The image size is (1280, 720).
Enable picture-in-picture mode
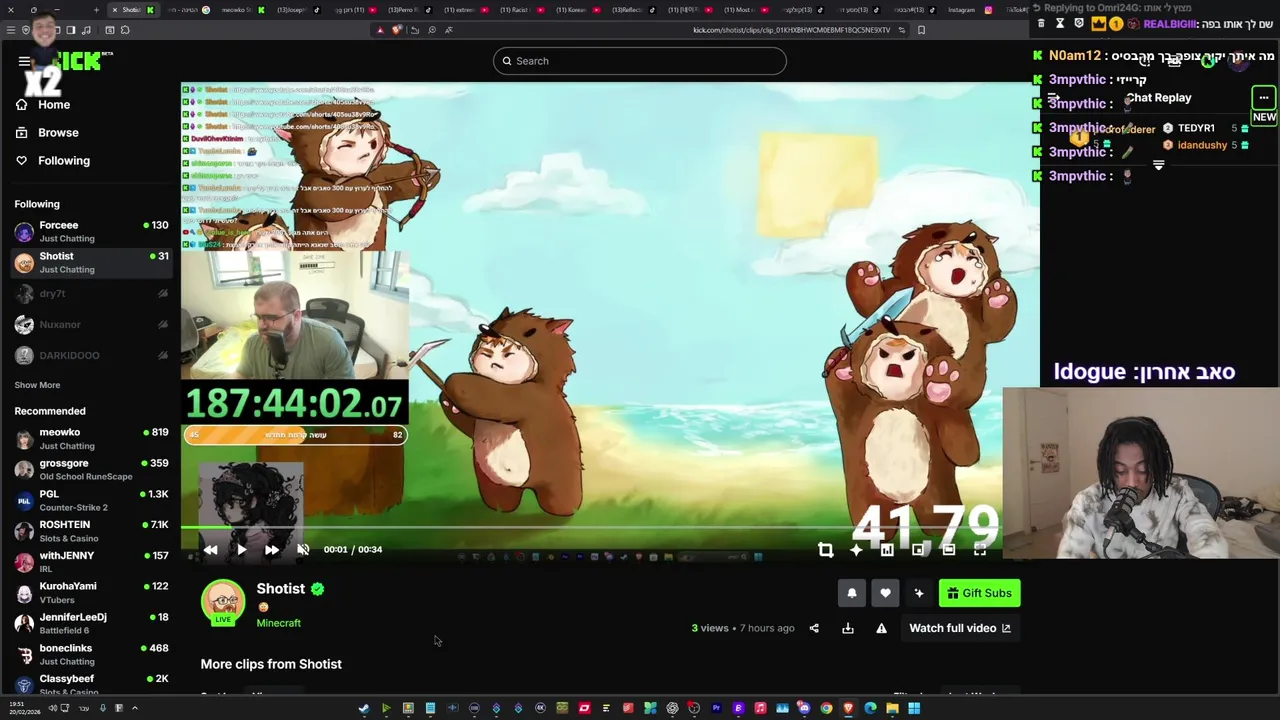(x=918, y=550)
